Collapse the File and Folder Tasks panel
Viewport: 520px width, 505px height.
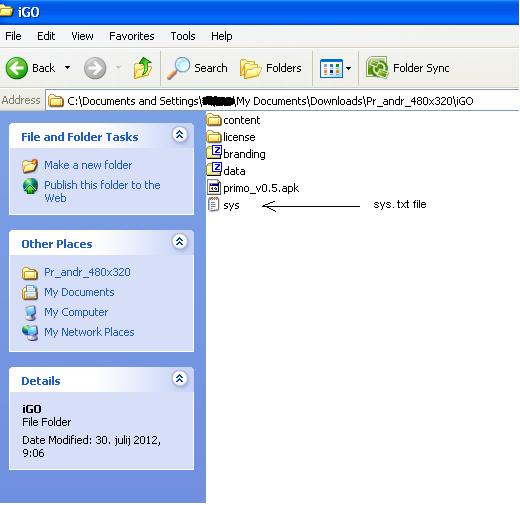tap(180, 135)
